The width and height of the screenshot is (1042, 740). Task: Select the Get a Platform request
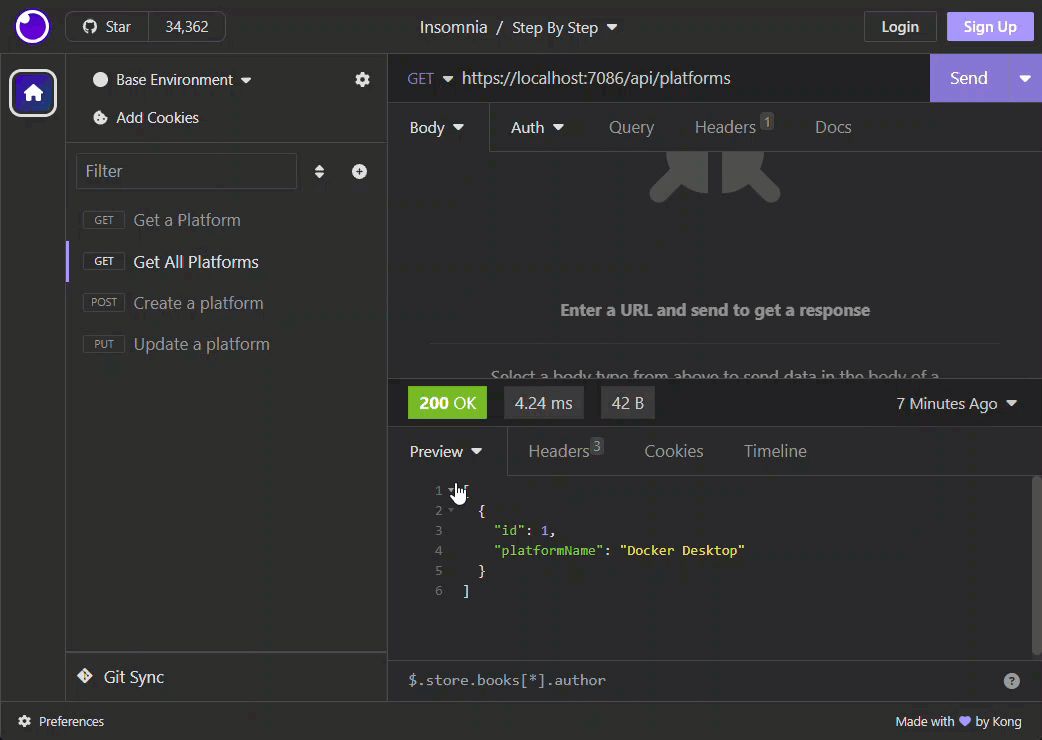(x=227, y=221)
